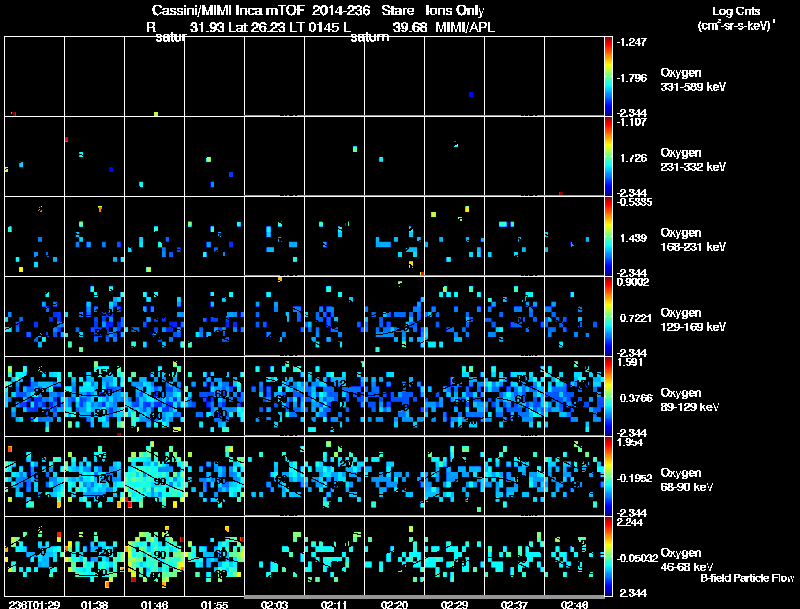The width and height of the screenshot is (800, 609).
Task: Select the 01:46 time label on the axis
Action: click(155, 604)
